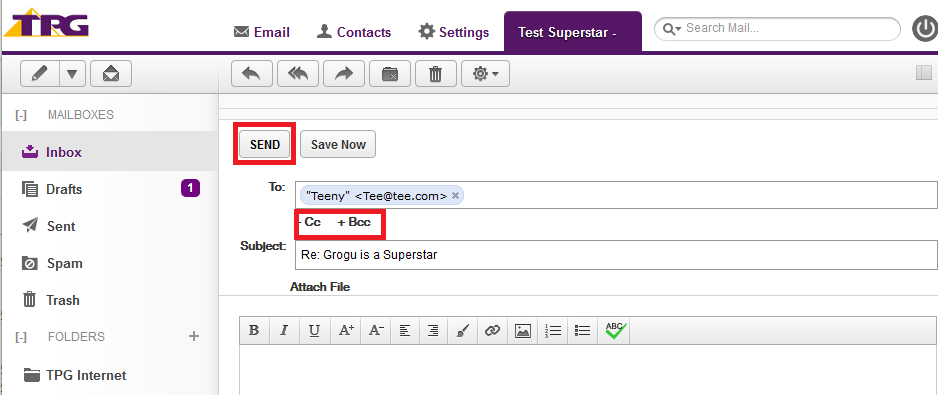Open the Contacts tab

[x=354, y=32]
